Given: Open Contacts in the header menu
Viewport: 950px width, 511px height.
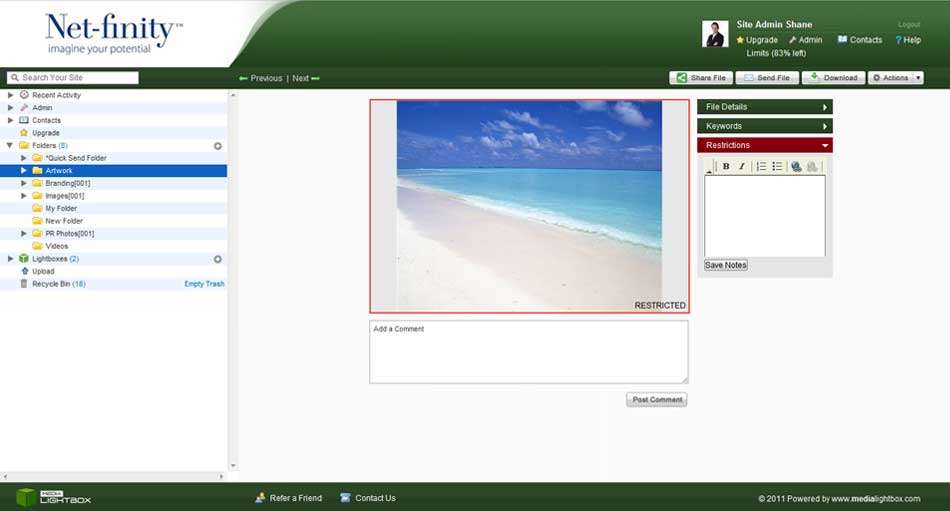Looking at the screenshot, I should [859, 40].
